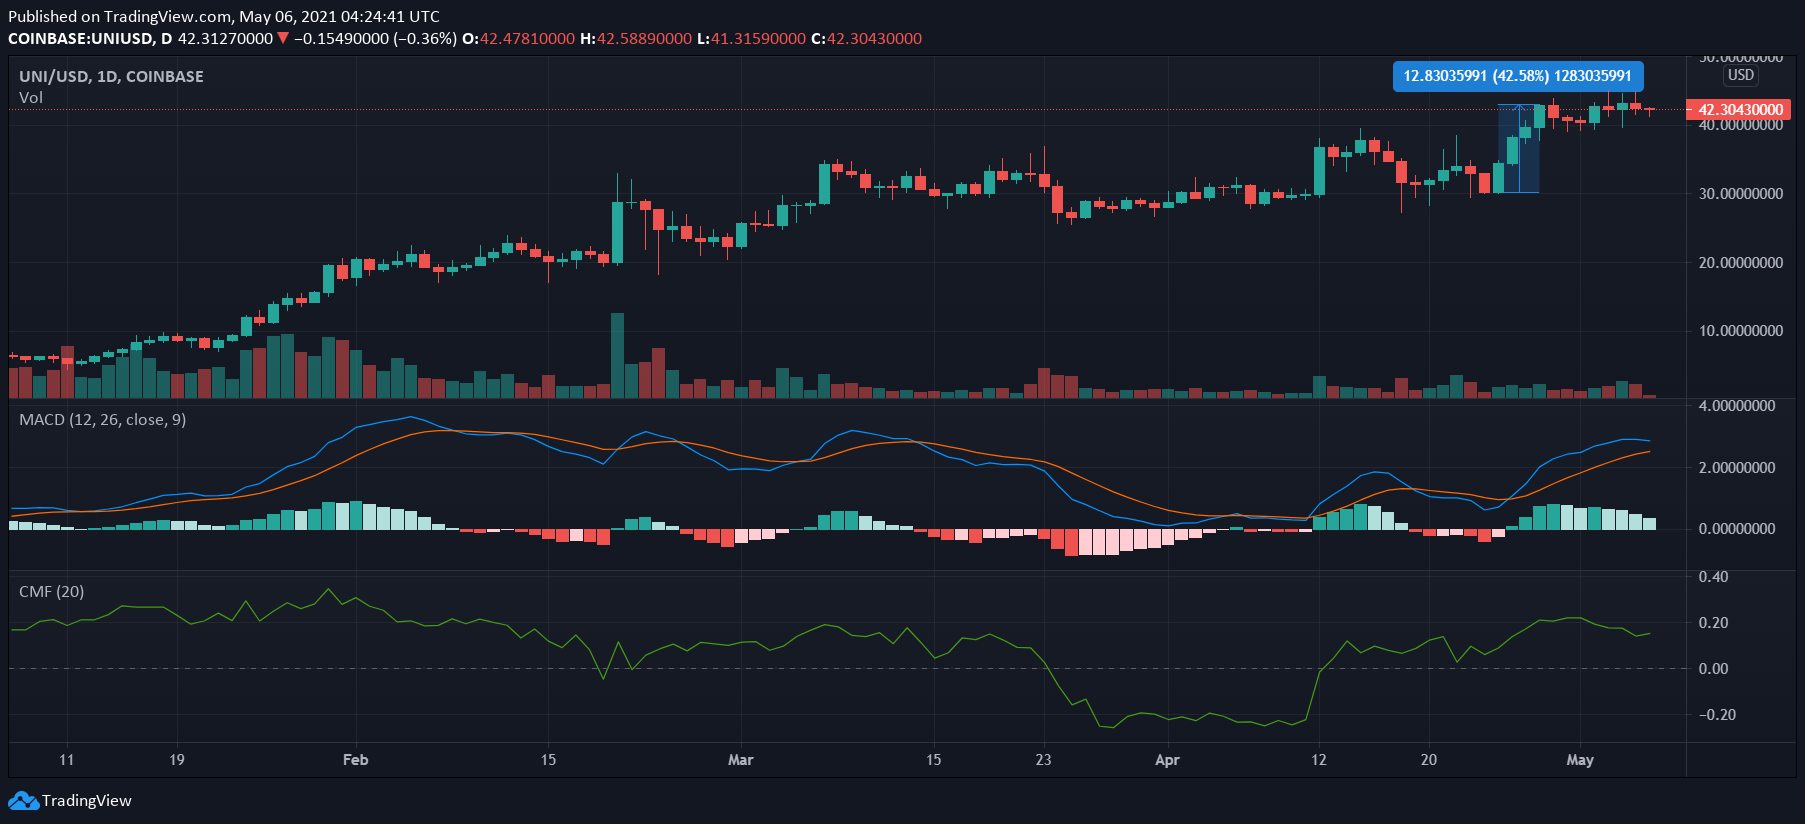This screenshot has width=1805, height=824.
Task: Click the blue shaded measurement box on chart
Action: (1518, 148)
